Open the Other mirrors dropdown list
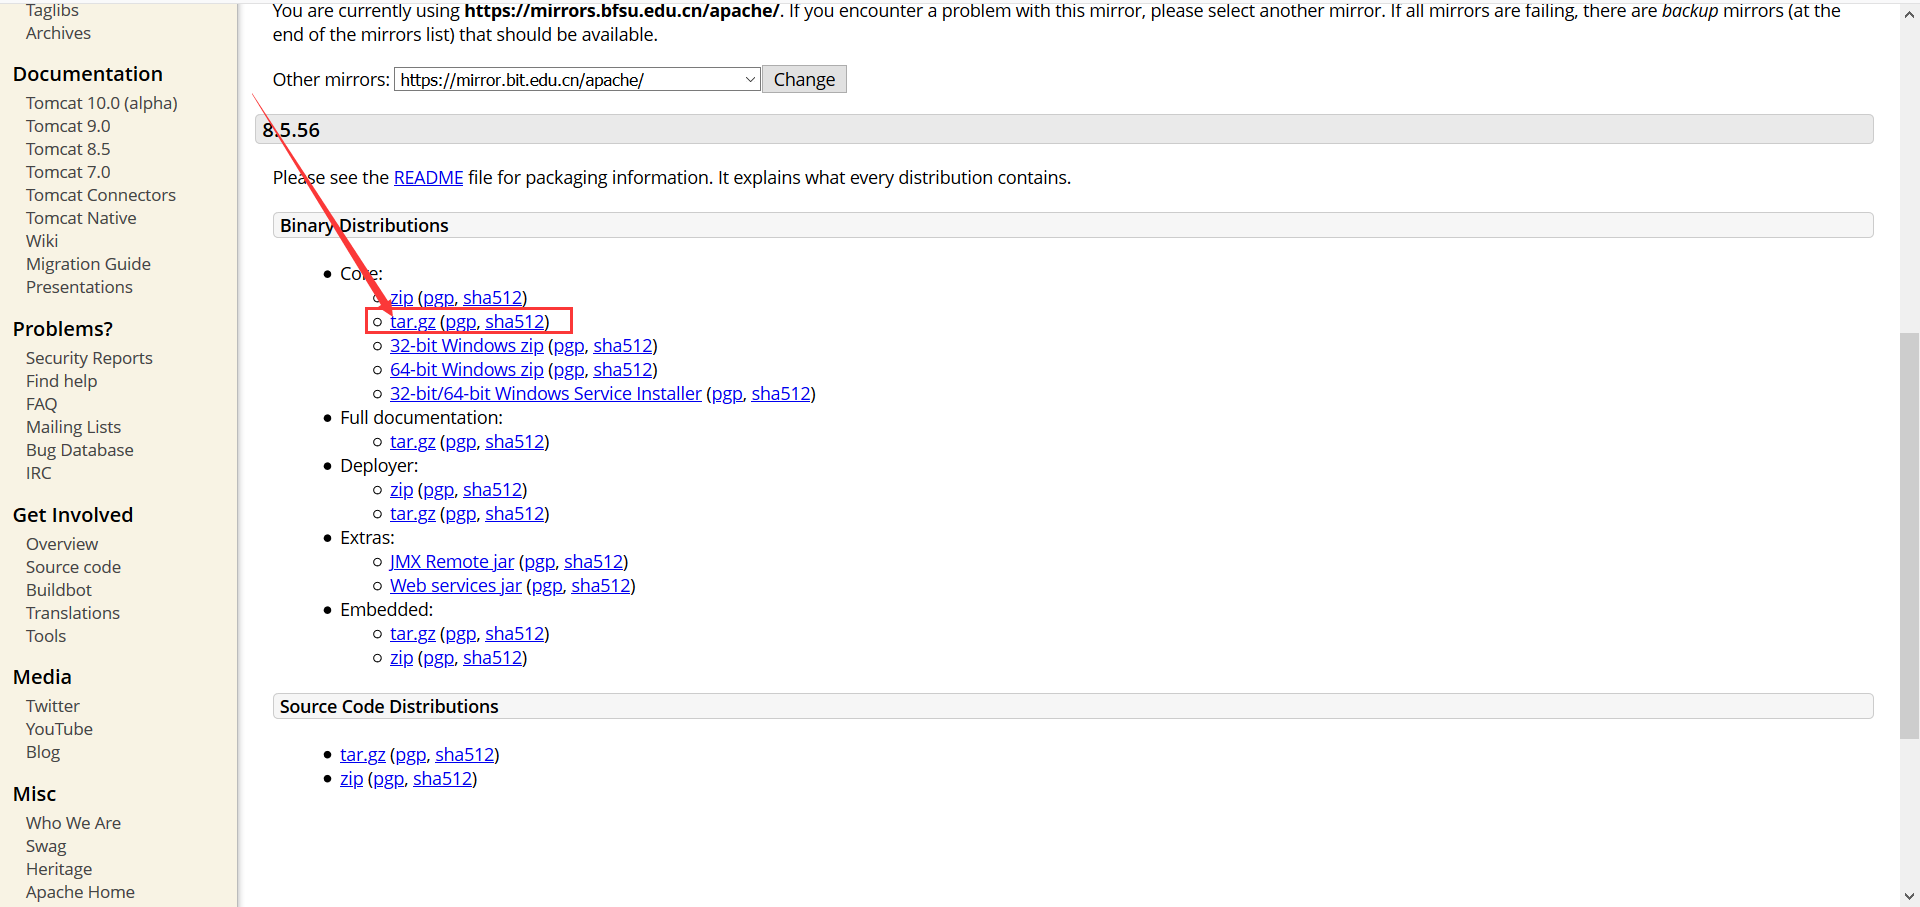Viewport: 1920px width, 907px height. pyautogui.click(x=577, y=79)
